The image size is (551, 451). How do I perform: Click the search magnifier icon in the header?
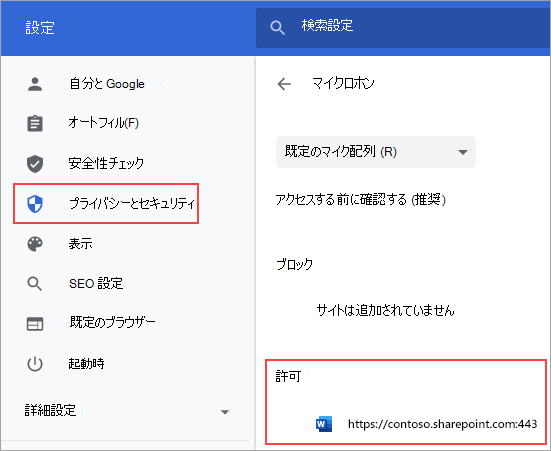(277, 27)
